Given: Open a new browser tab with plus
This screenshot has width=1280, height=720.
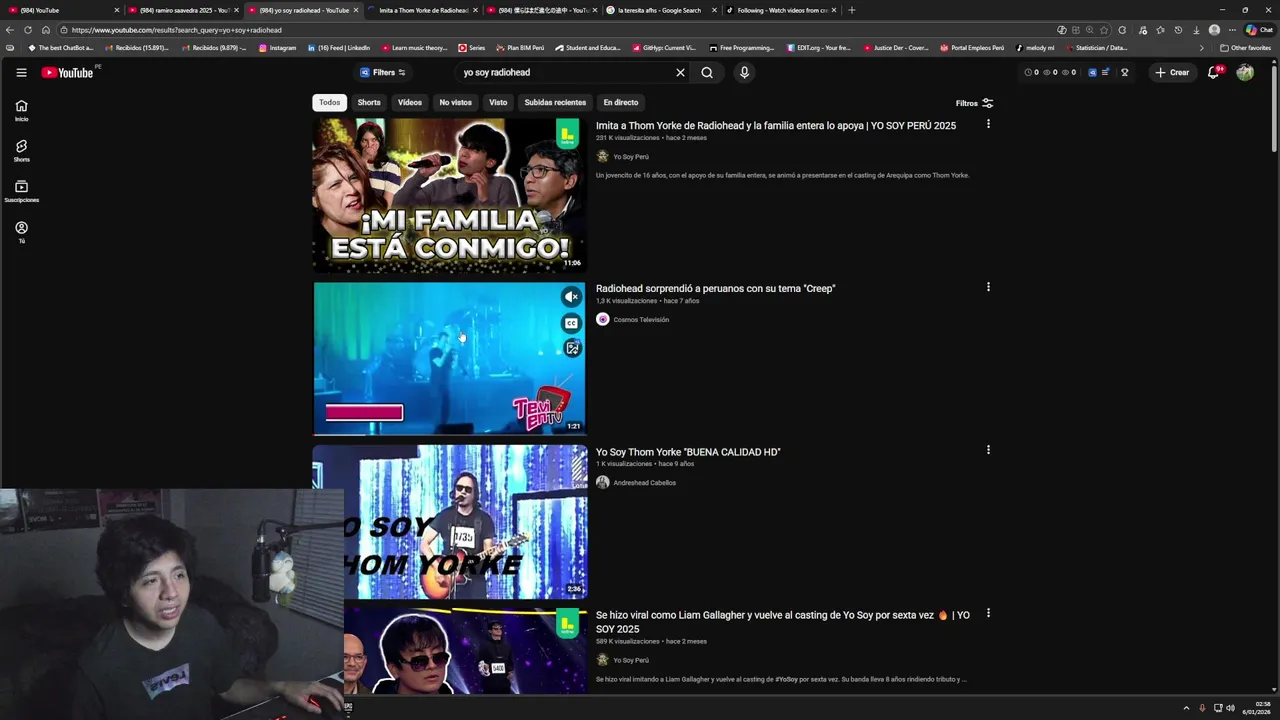Looking at the screenshot, I should [851, 10].
